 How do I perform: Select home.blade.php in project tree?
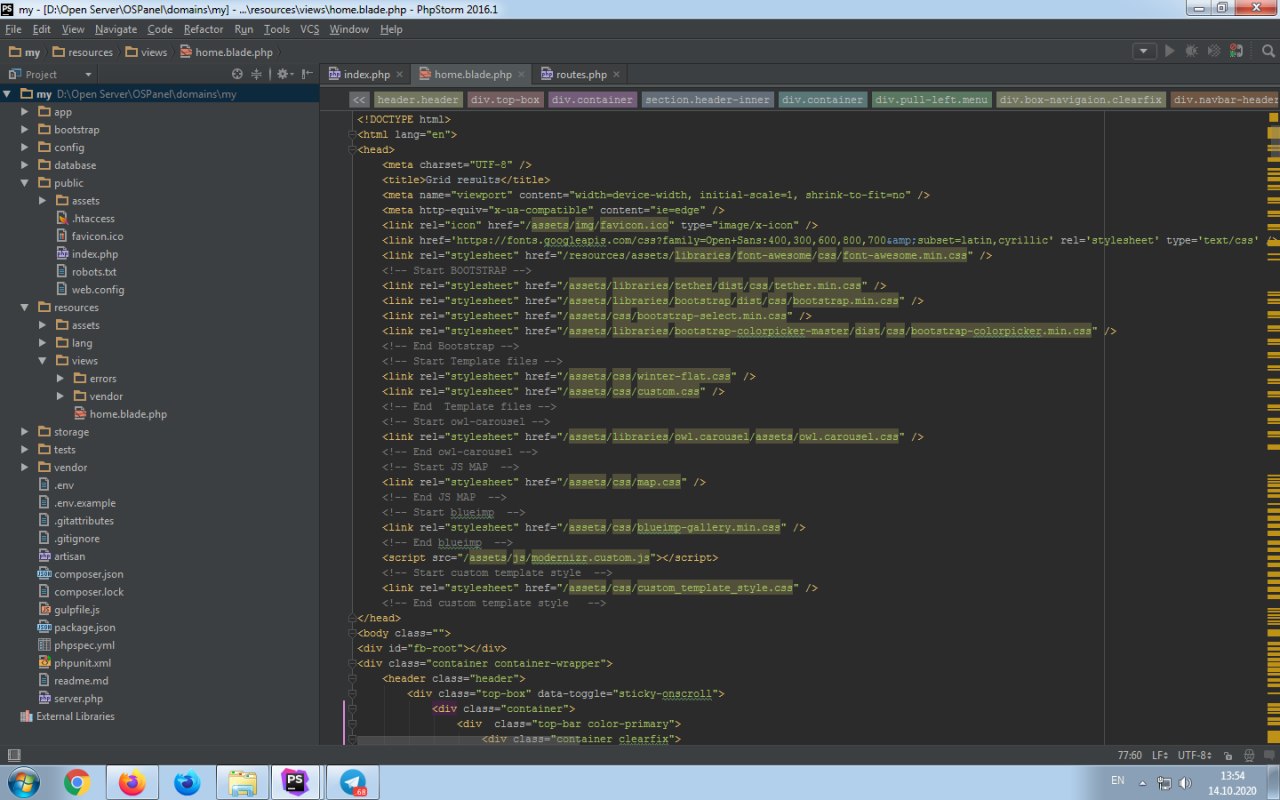[120, 414]
